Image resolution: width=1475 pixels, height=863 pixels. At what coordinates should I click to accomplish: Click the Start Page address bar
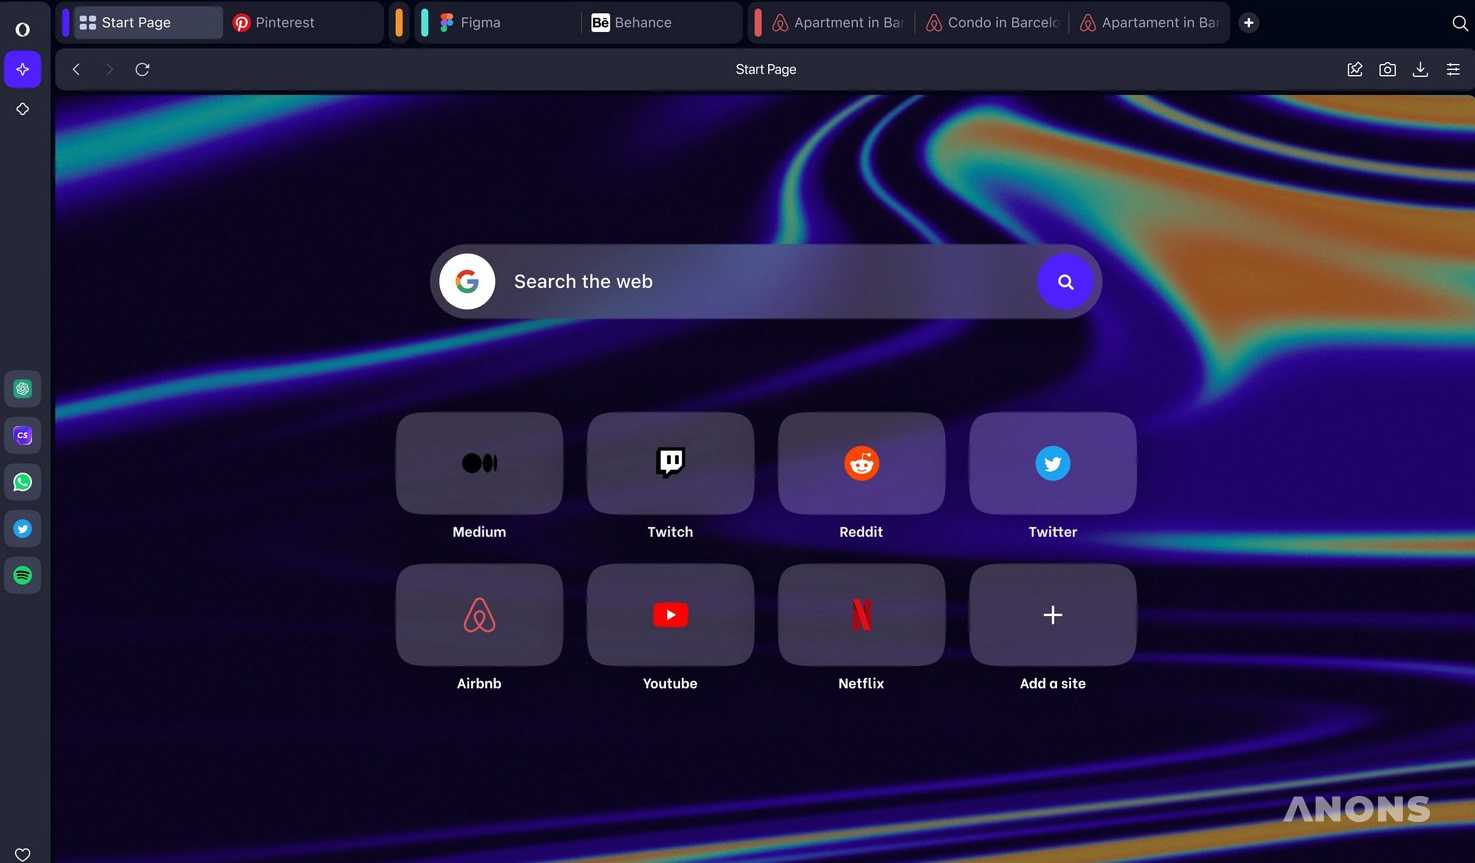point(766,69)
